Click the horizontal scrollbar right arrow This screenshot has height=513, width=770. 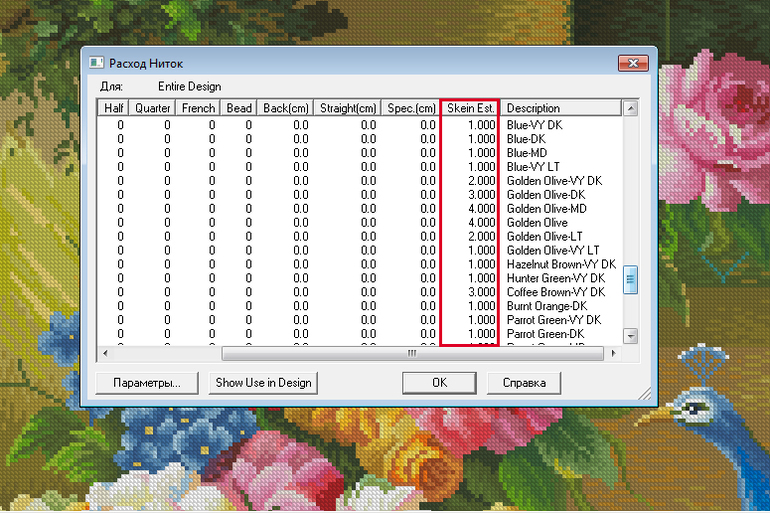(x=613, y=353)
